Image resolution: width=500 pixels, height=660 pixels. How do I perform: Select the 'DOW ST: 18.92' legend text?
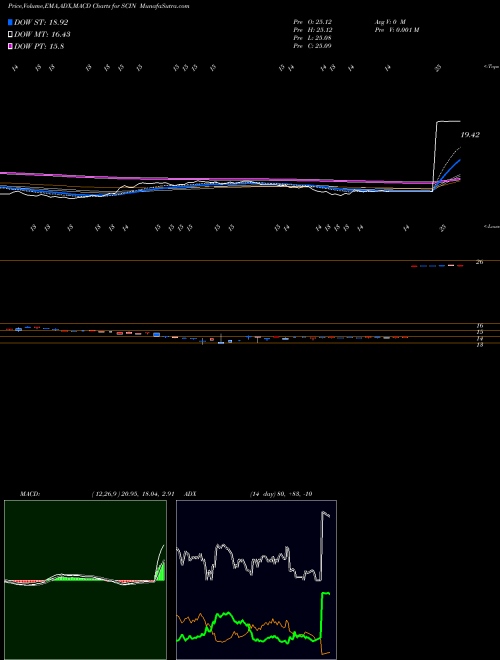[41, 22]
